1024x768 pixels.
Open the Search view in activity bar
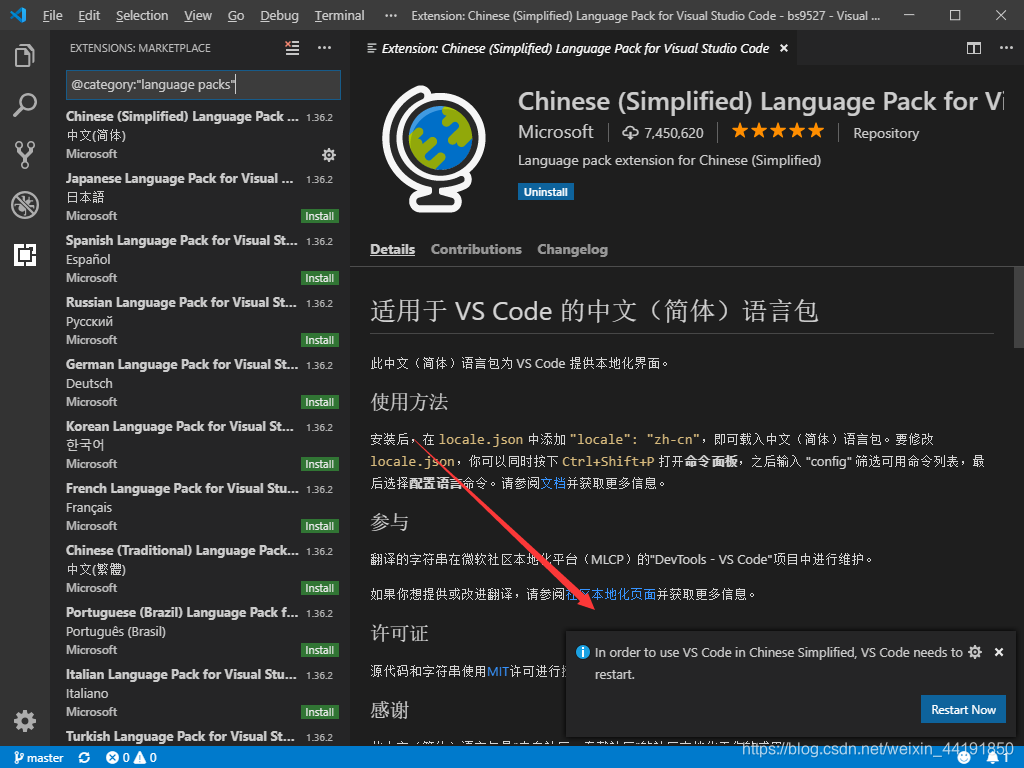point(24,105)
